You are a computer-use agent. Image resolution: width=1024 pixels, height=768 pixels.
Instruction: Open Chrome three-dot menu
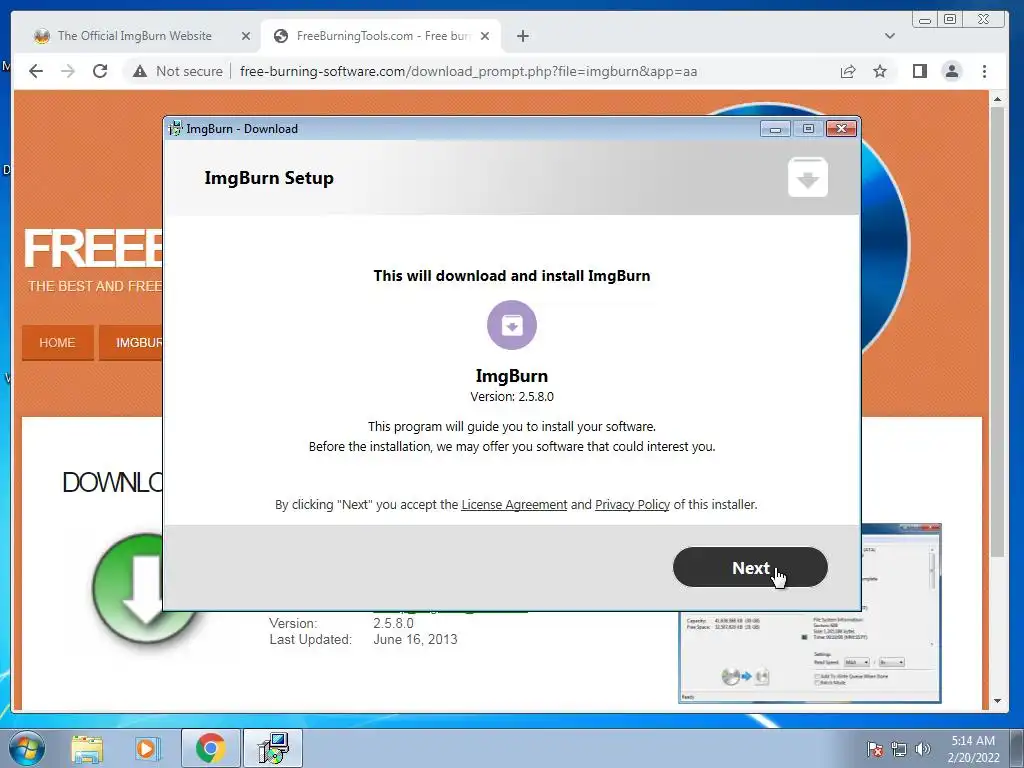984,71
